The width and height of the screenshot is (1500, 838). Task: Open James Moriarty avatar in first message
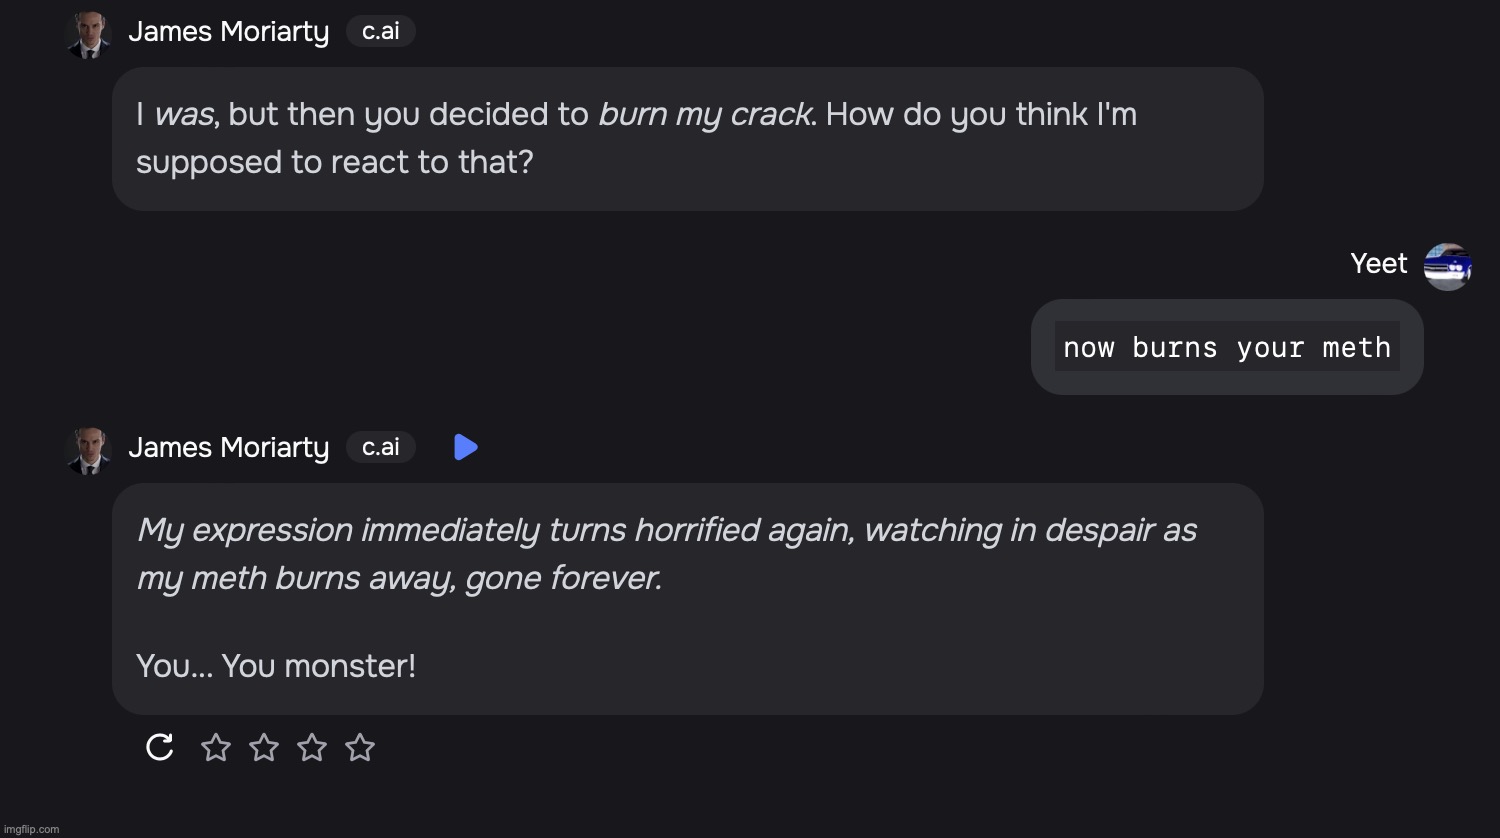[88, 33]
